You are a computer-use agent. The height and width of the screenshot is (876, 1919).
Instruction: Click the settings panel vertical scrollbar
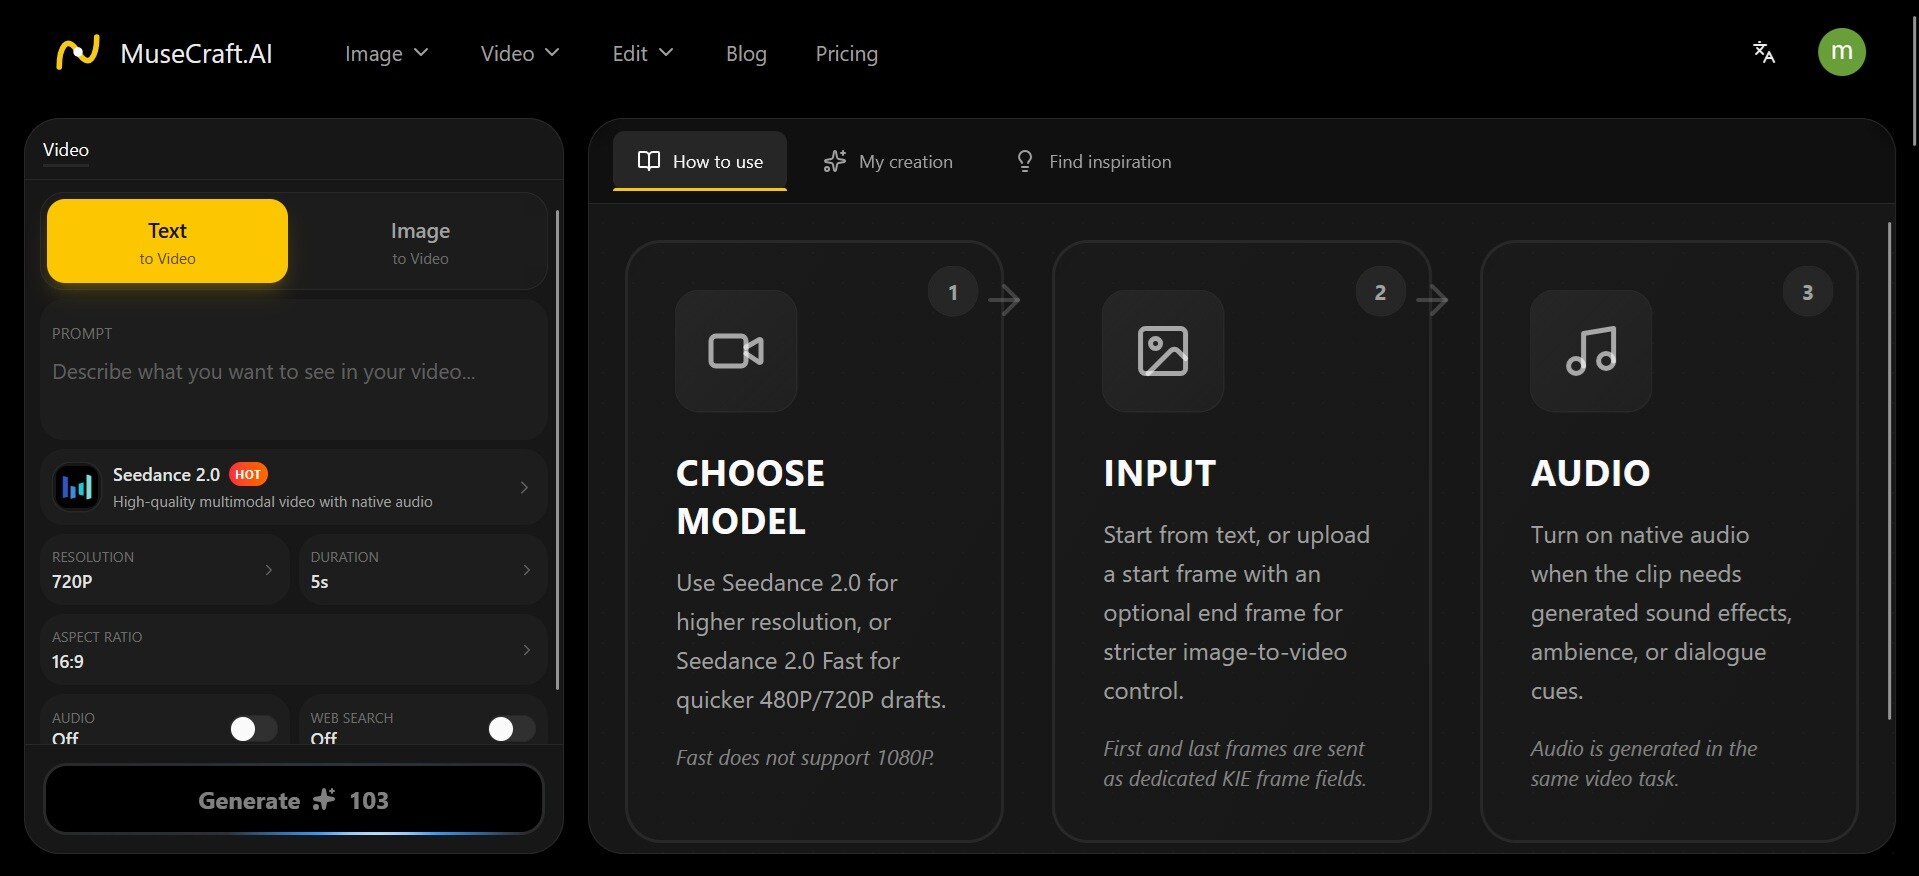[x=557, y=450]
